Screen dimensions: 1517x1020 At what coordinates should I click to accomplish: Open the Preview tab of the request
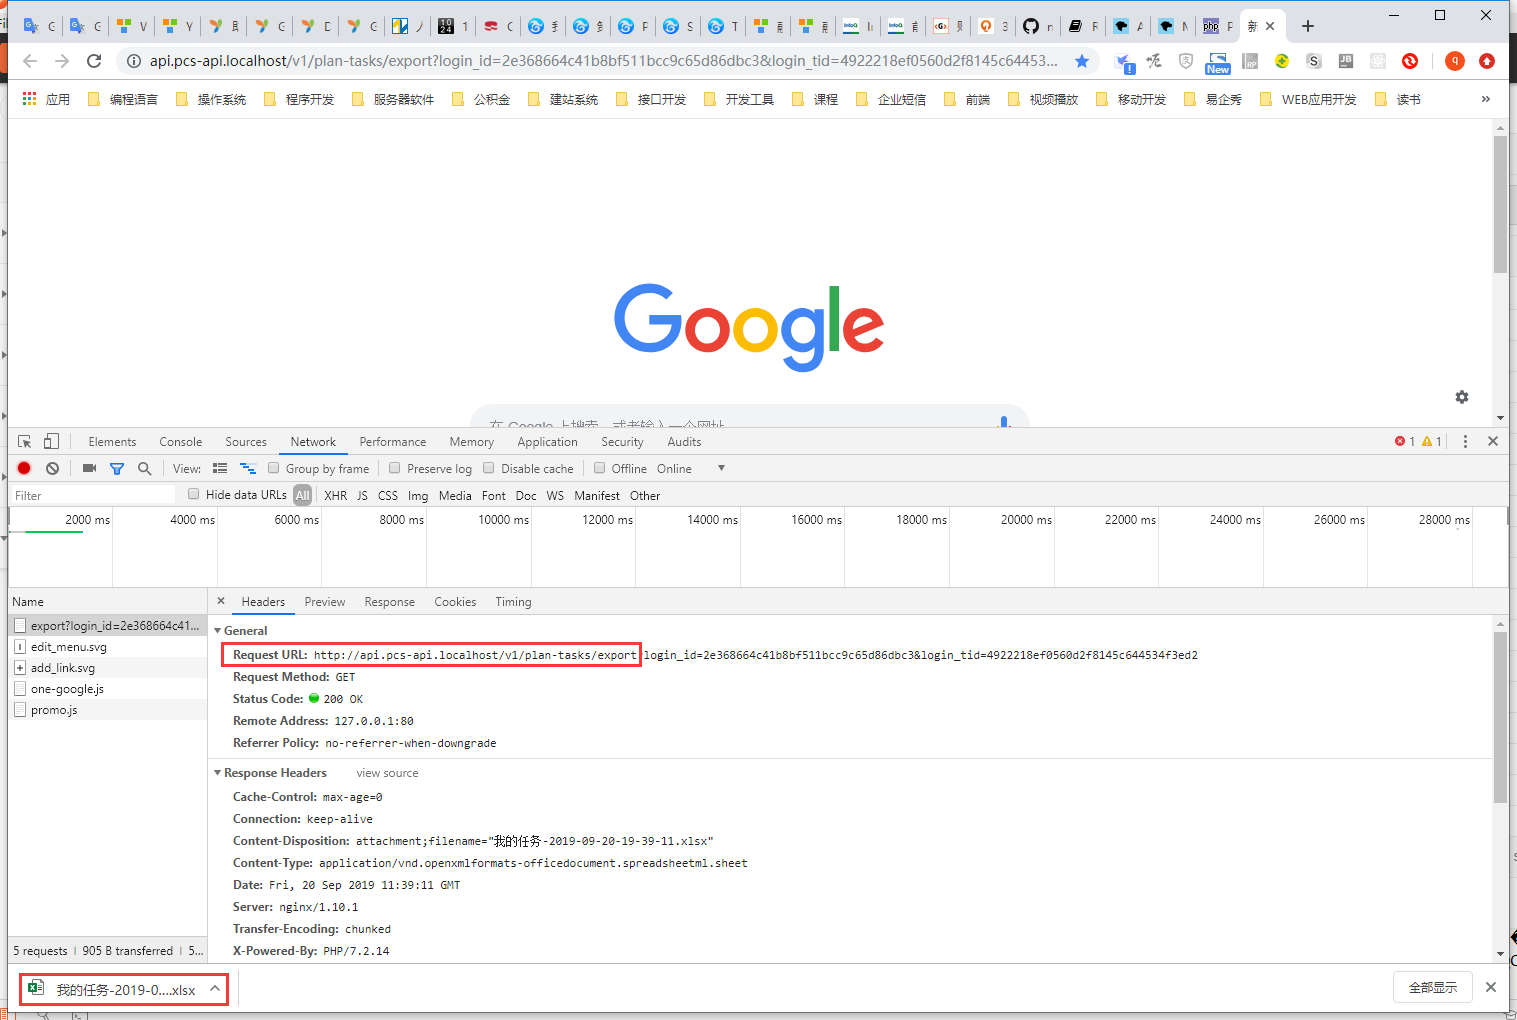pos(325,602)
